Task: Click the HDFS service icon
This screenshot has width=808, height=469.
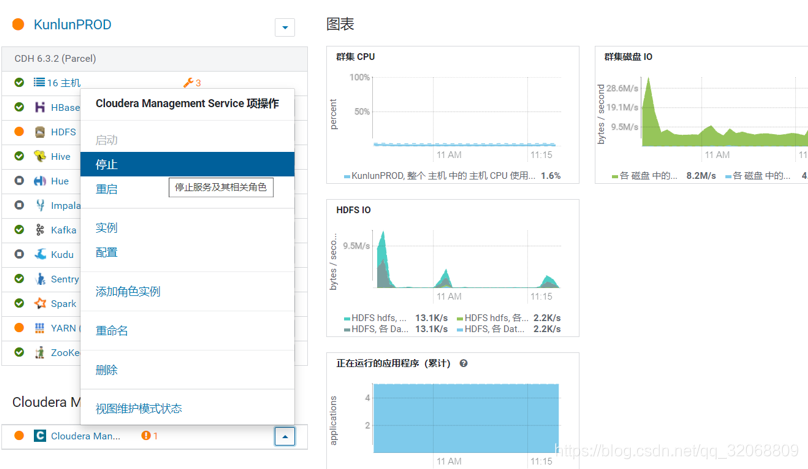Action: 40,132
